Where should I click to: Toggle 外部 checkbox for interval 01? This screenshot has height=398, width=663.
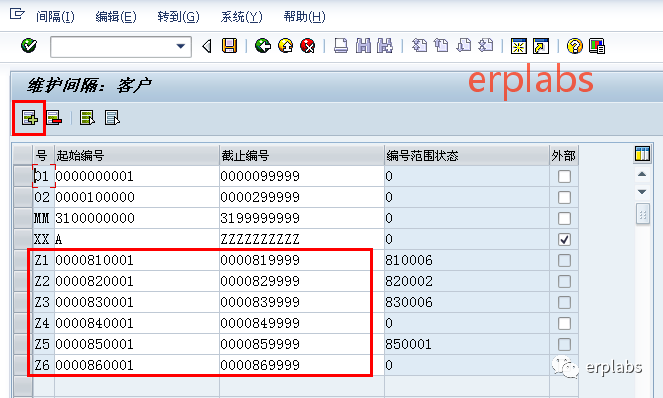tap(564, 176)
